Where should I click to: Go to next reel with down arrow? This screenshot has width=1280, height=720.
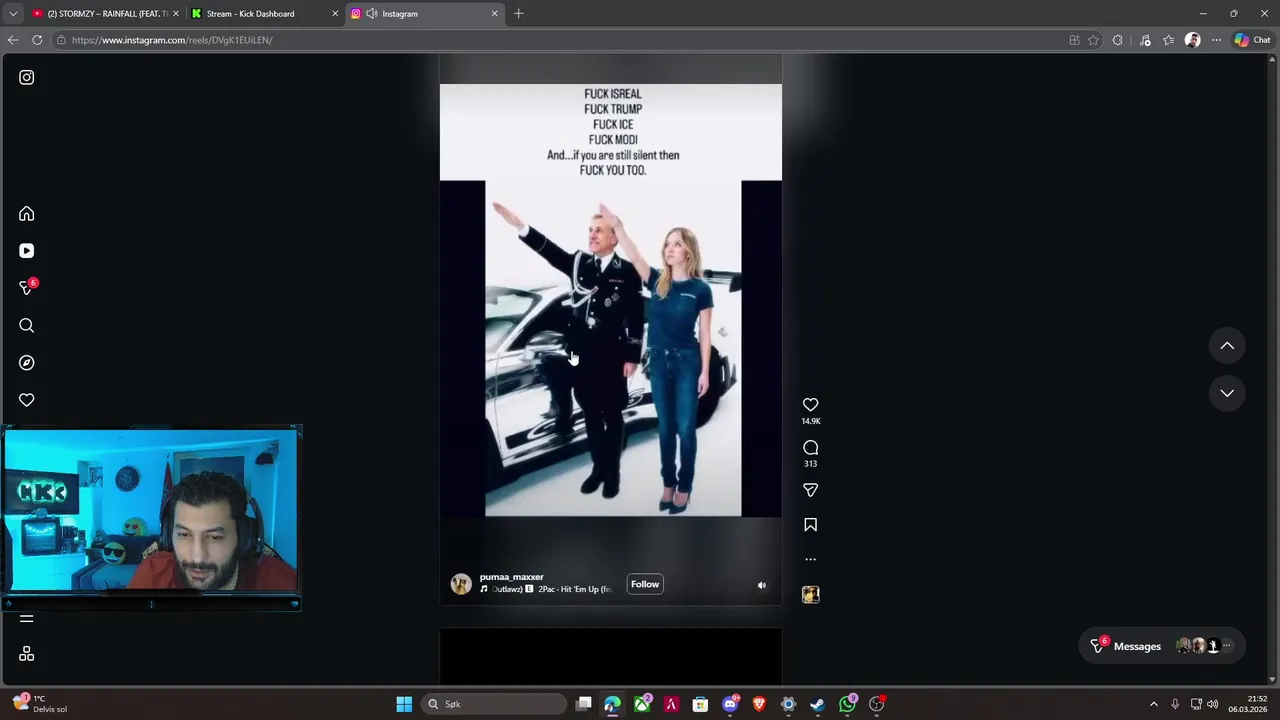point(1227,393)
